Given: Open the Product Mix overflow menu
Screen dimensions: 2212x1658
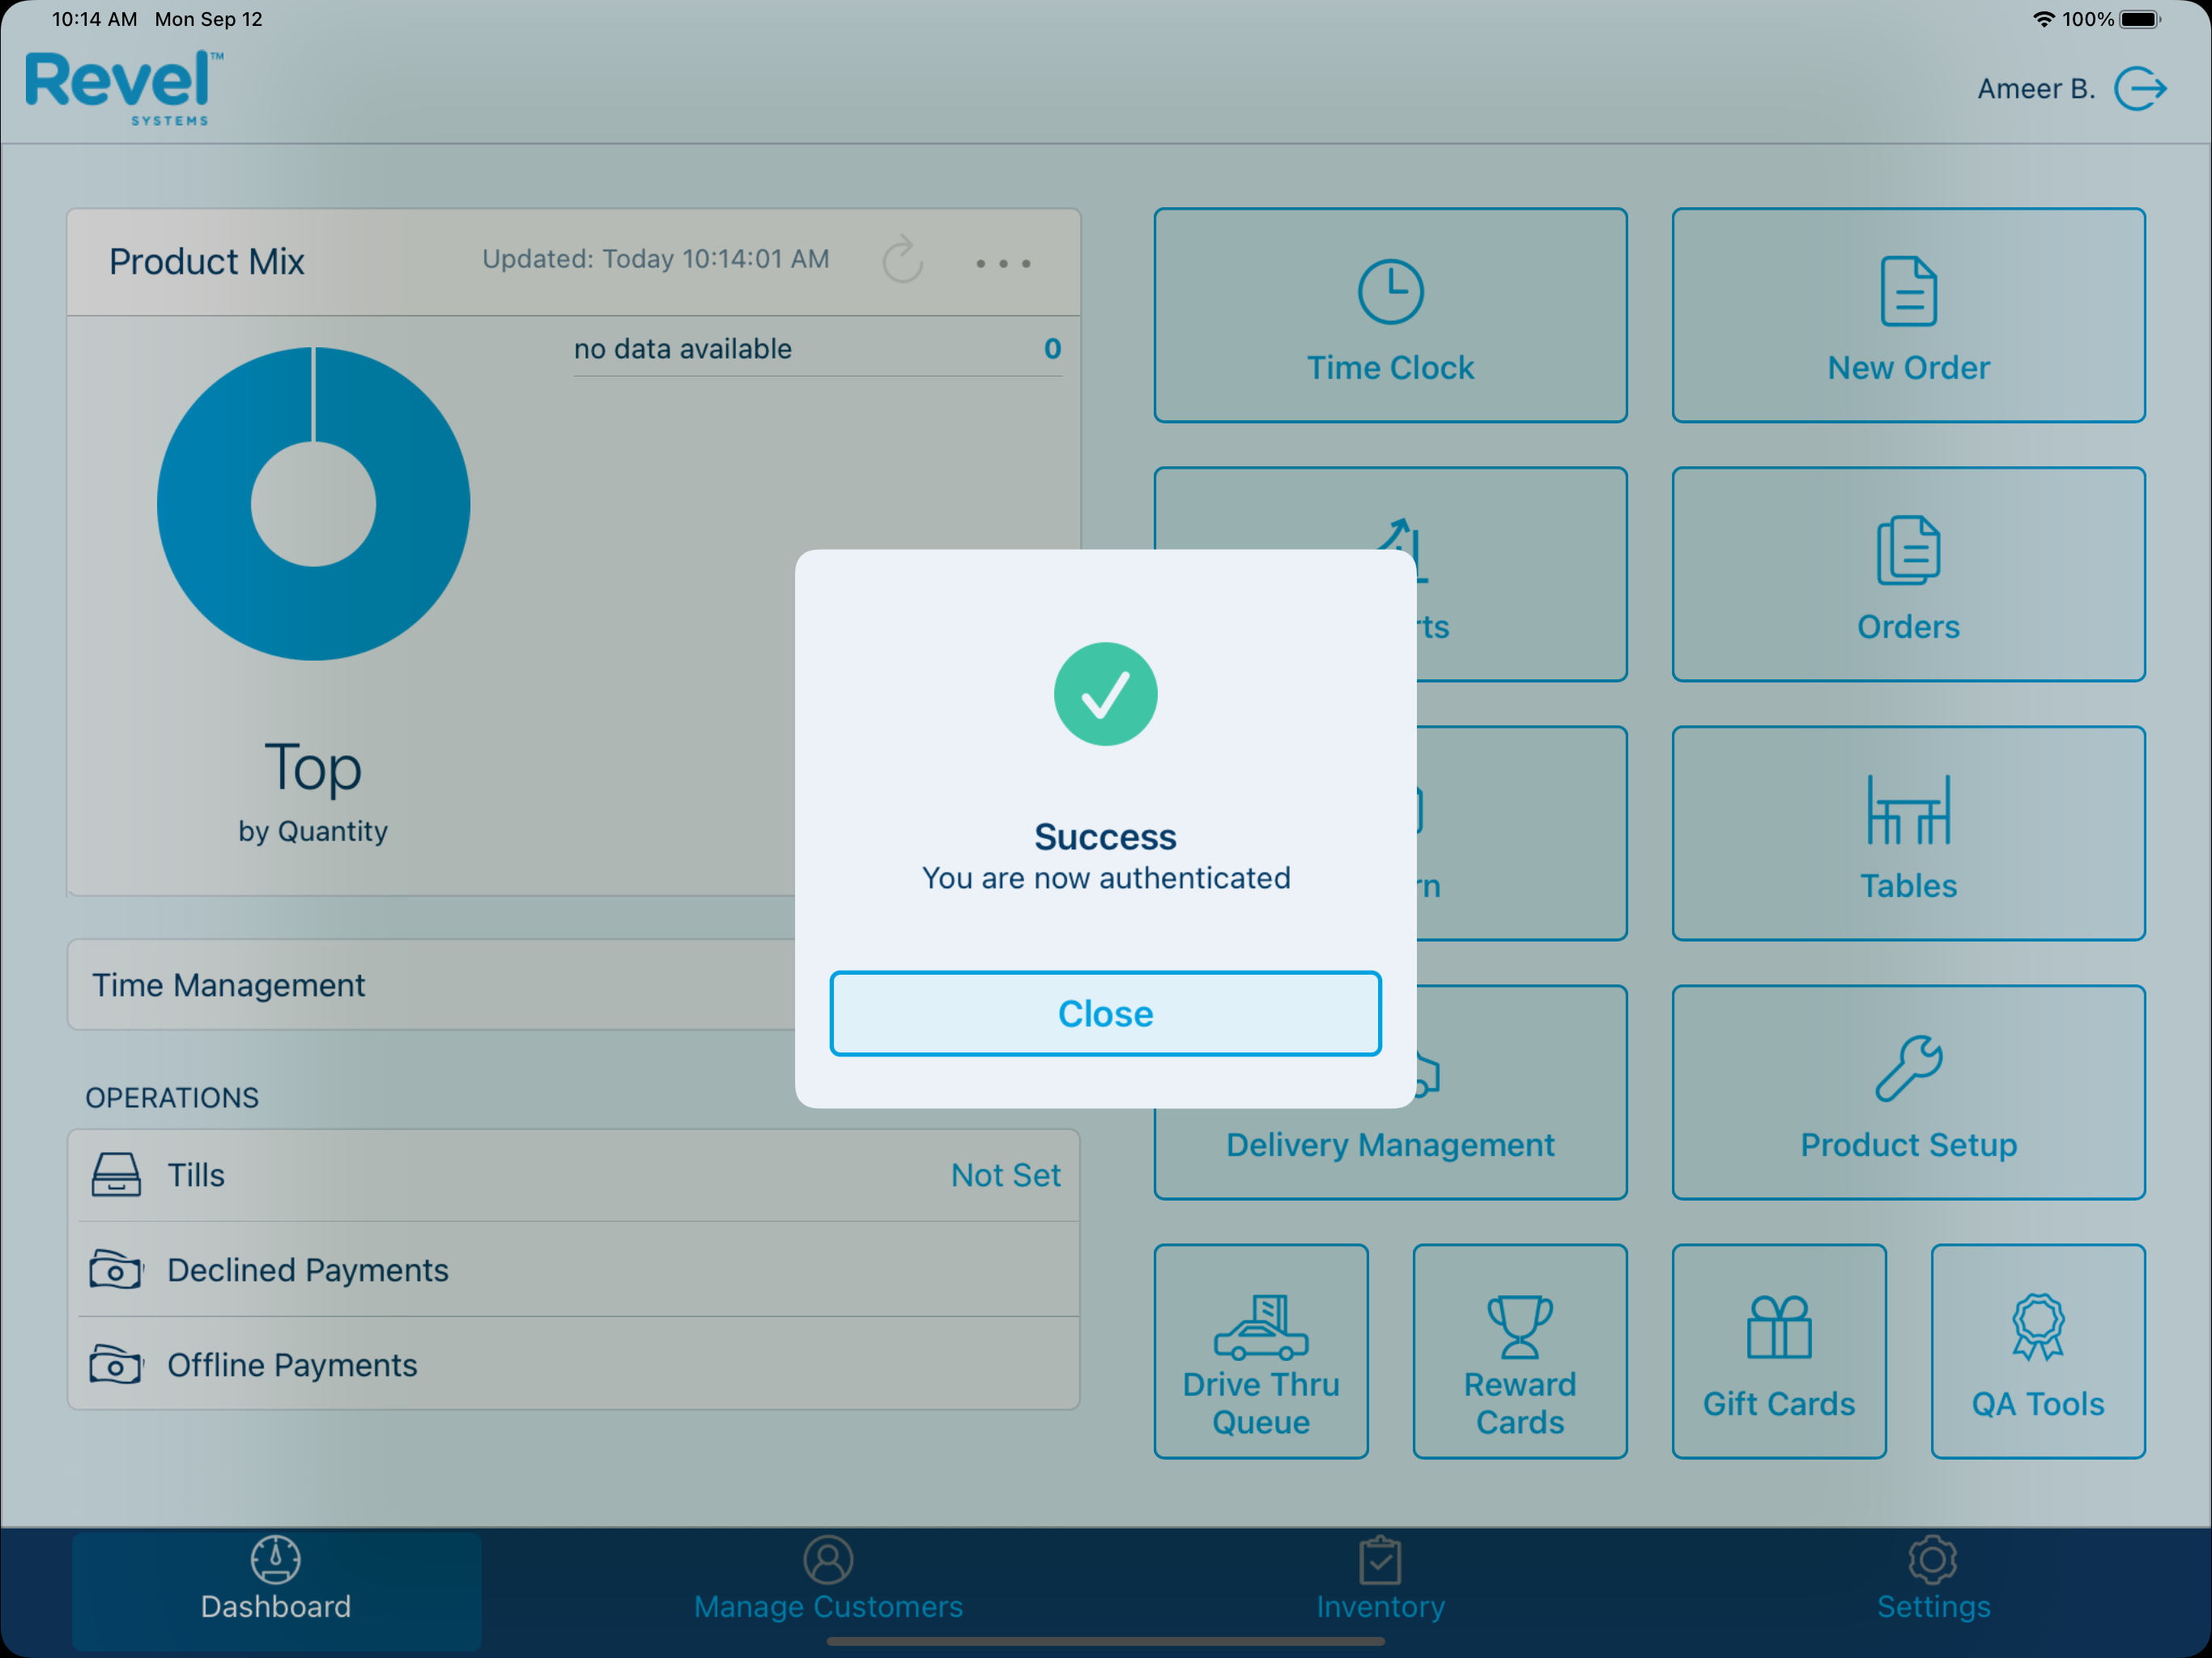Looking at the screenshot, I should 1003,263.
